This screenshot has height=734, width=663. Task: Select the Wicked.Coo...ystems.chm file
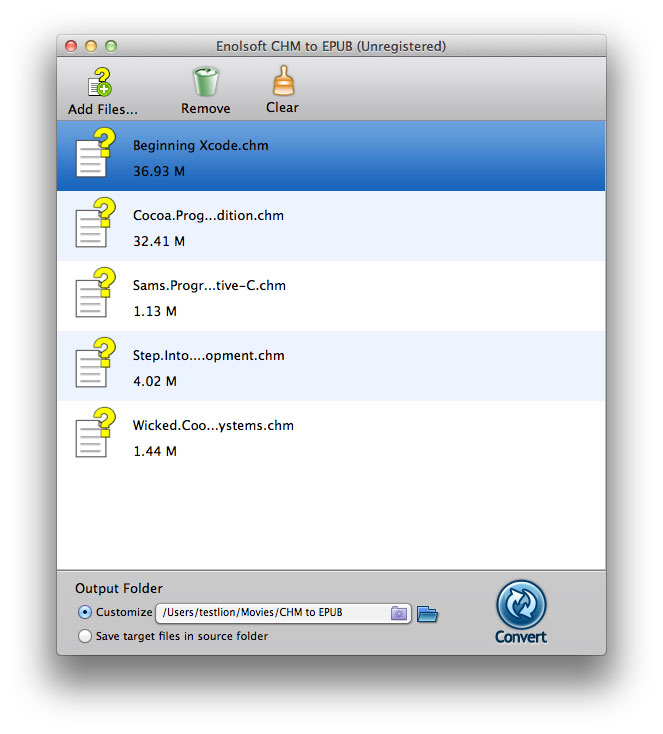(x=331, y=436)
